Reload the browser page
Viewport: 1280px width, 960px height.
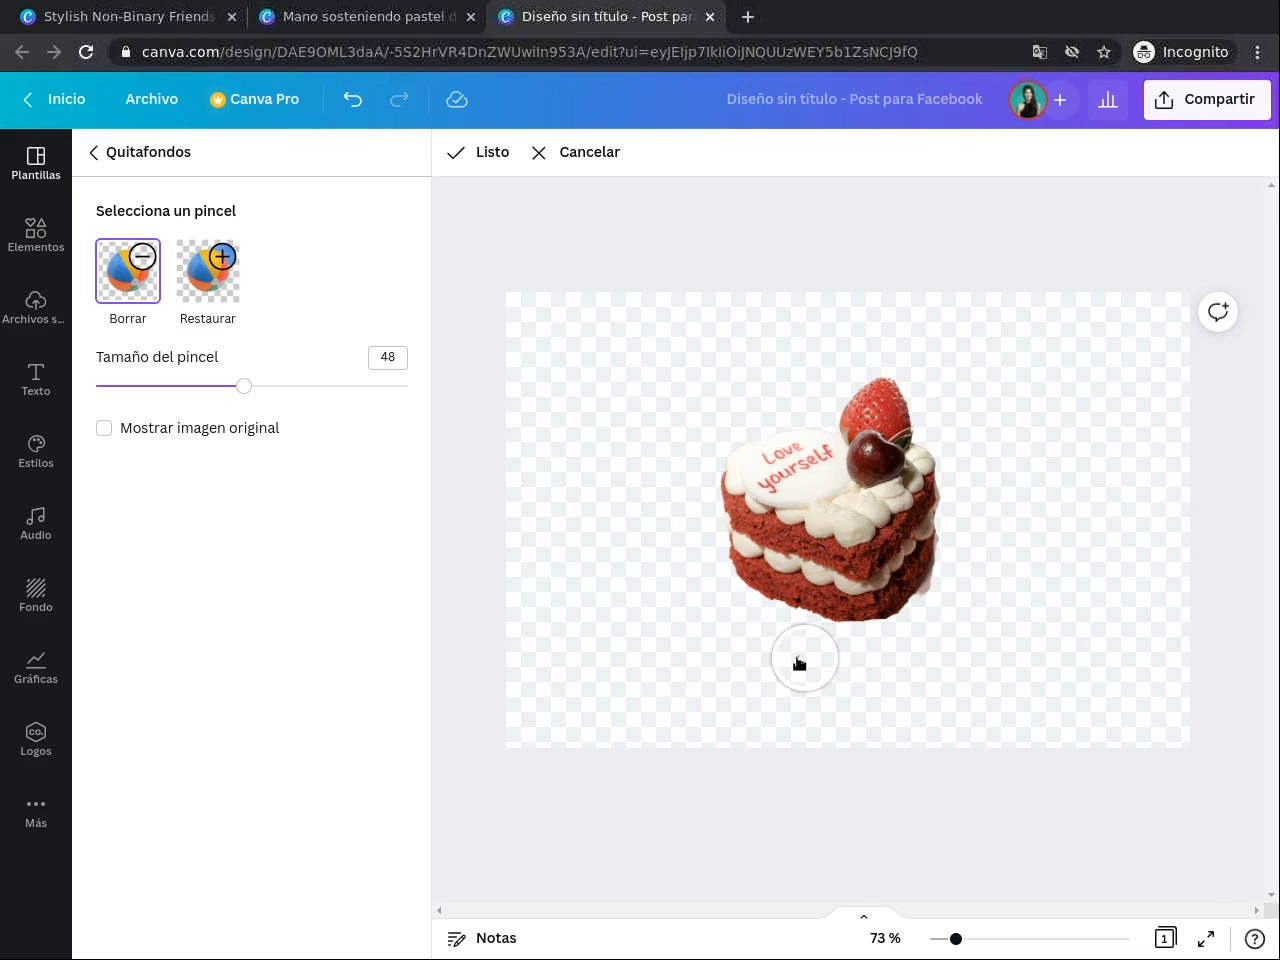[86, 52]
